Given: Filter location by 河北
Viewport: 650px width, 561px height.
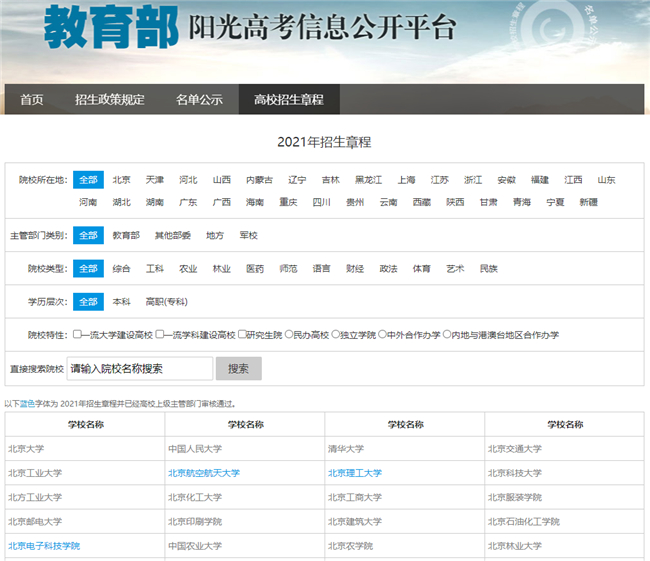Looking at the screenshot, I should coord(188,180).
